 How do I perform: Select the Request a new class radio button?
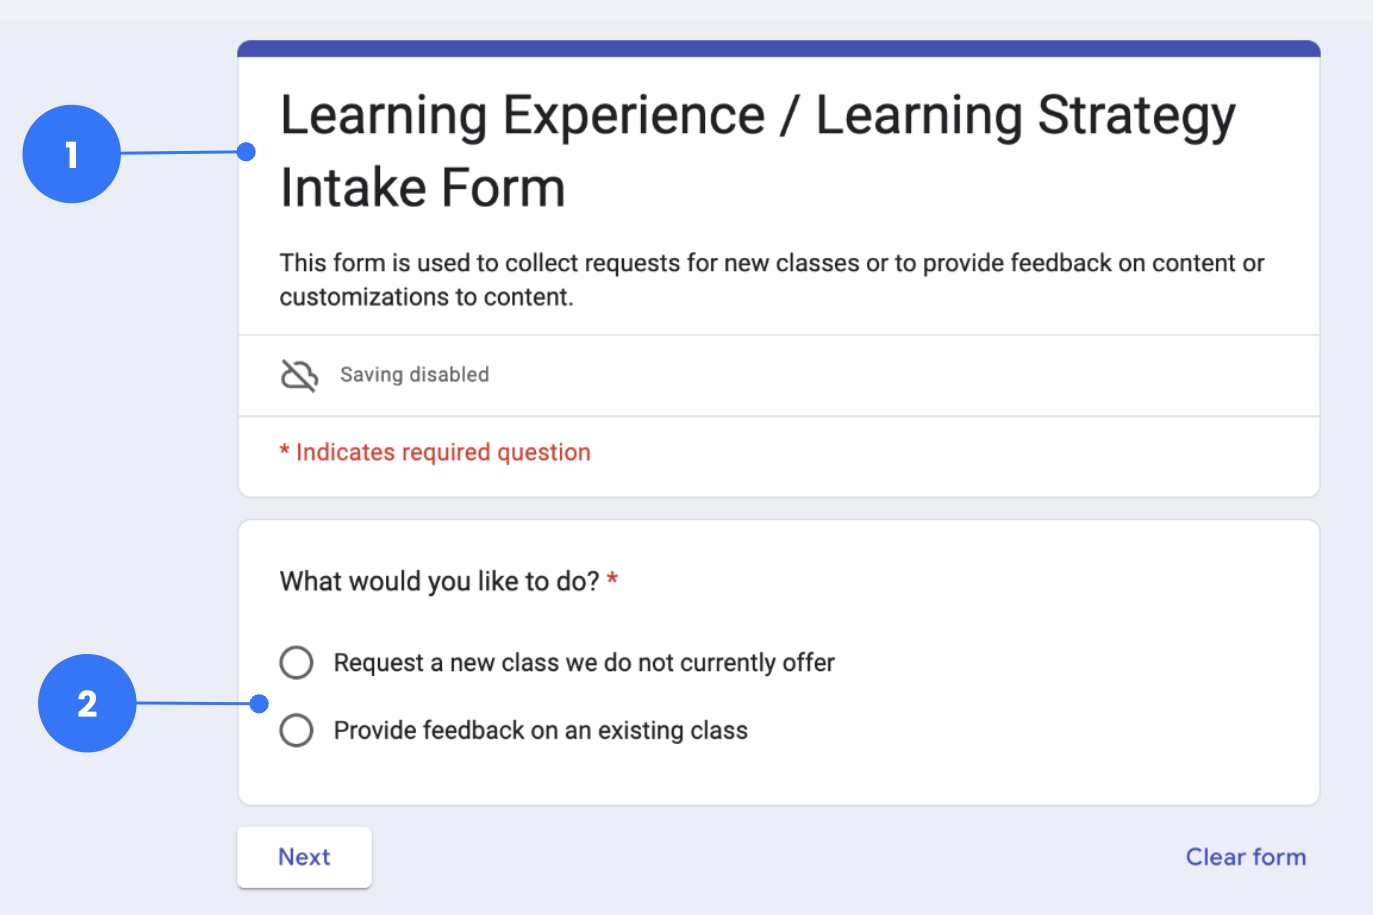click(296, 662)
